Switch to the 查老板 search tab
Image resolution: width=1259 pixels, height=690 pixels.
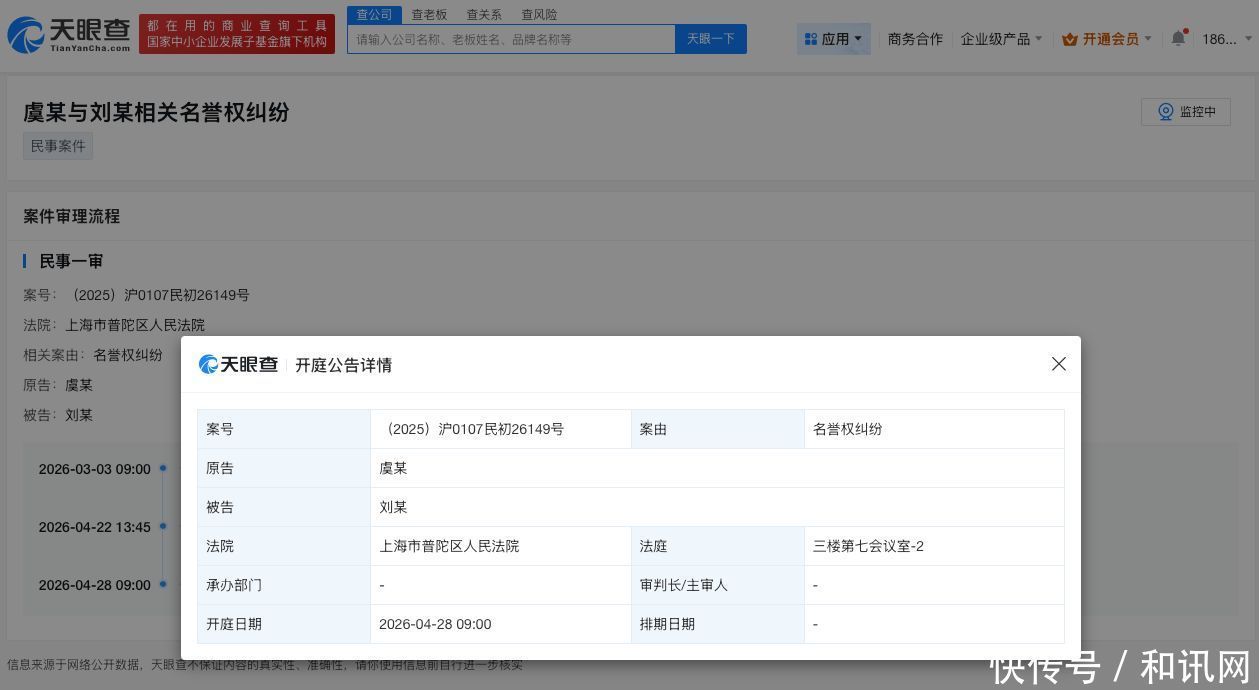pyautogui.click(x=429, y=14)
